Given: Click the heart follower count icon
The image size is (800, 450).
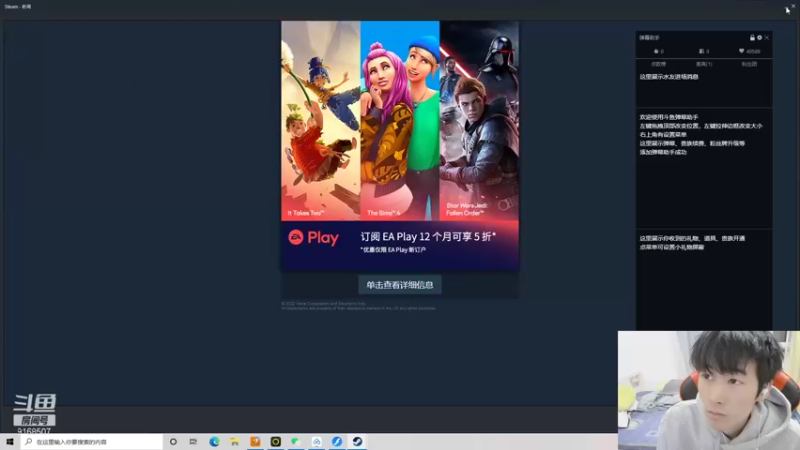Looking at the screenshot, I should (x=741, y=51).
